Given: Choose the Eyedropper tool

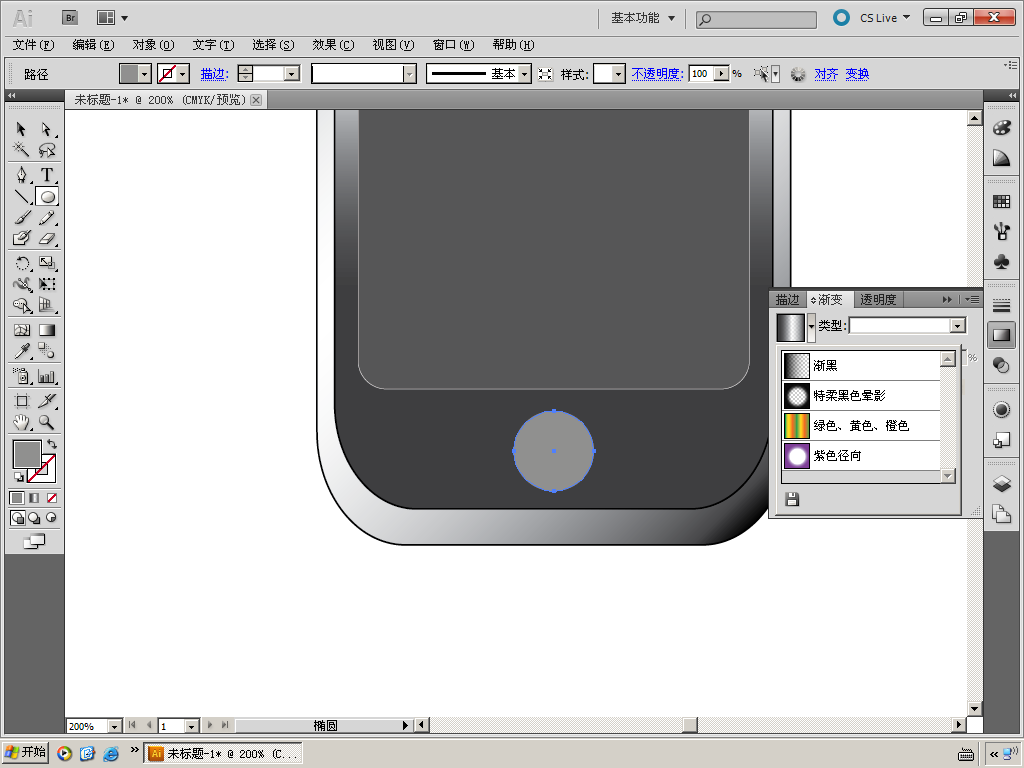Looking at the screenshot, I should pos(21,351).
